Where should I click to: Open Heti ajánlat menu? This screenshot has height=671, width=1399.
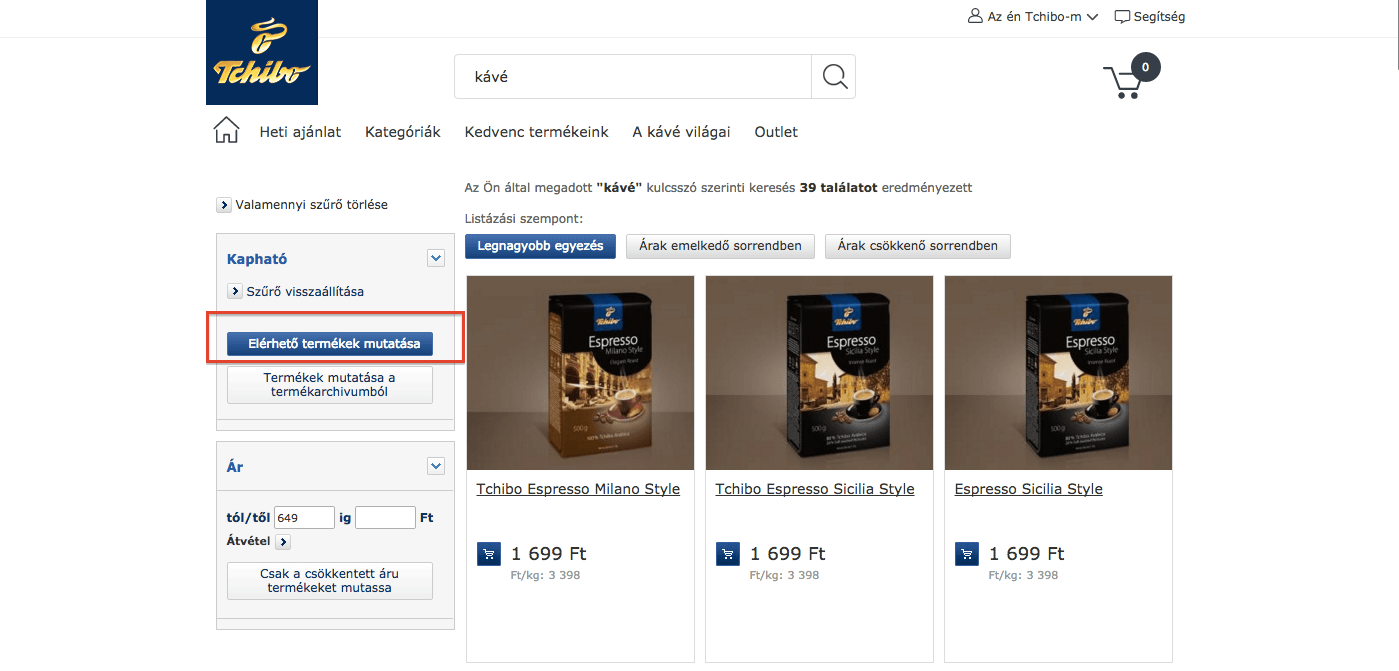[300, 132]
